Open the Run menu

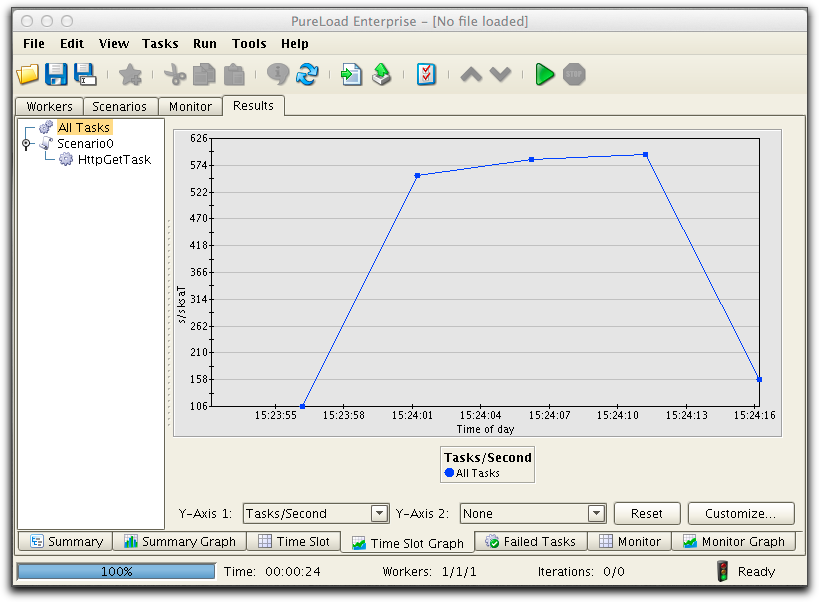(x=205, y=43)
